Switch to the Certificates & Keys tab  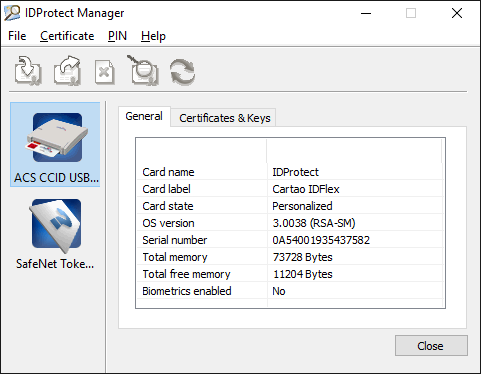click(224, 118)
